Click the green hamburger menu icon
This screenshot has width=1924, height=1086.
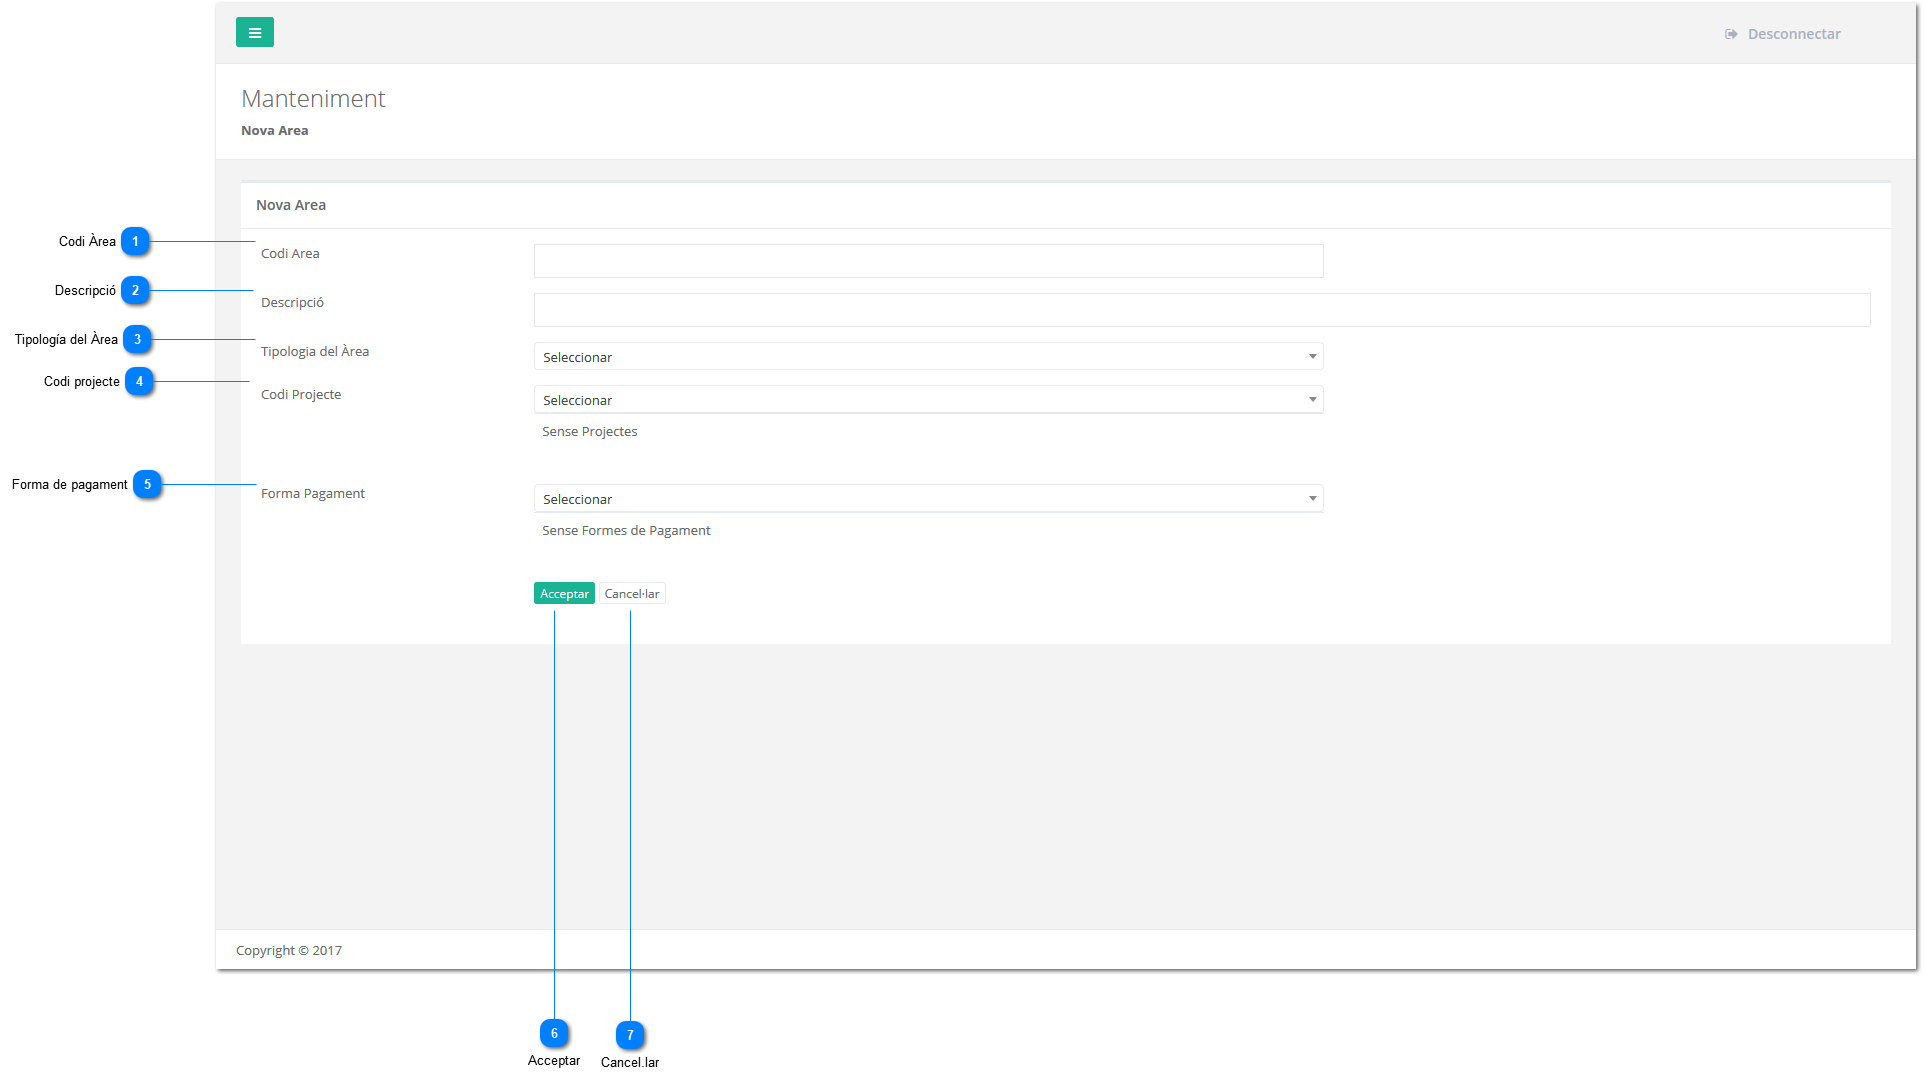tap(255, 33)
